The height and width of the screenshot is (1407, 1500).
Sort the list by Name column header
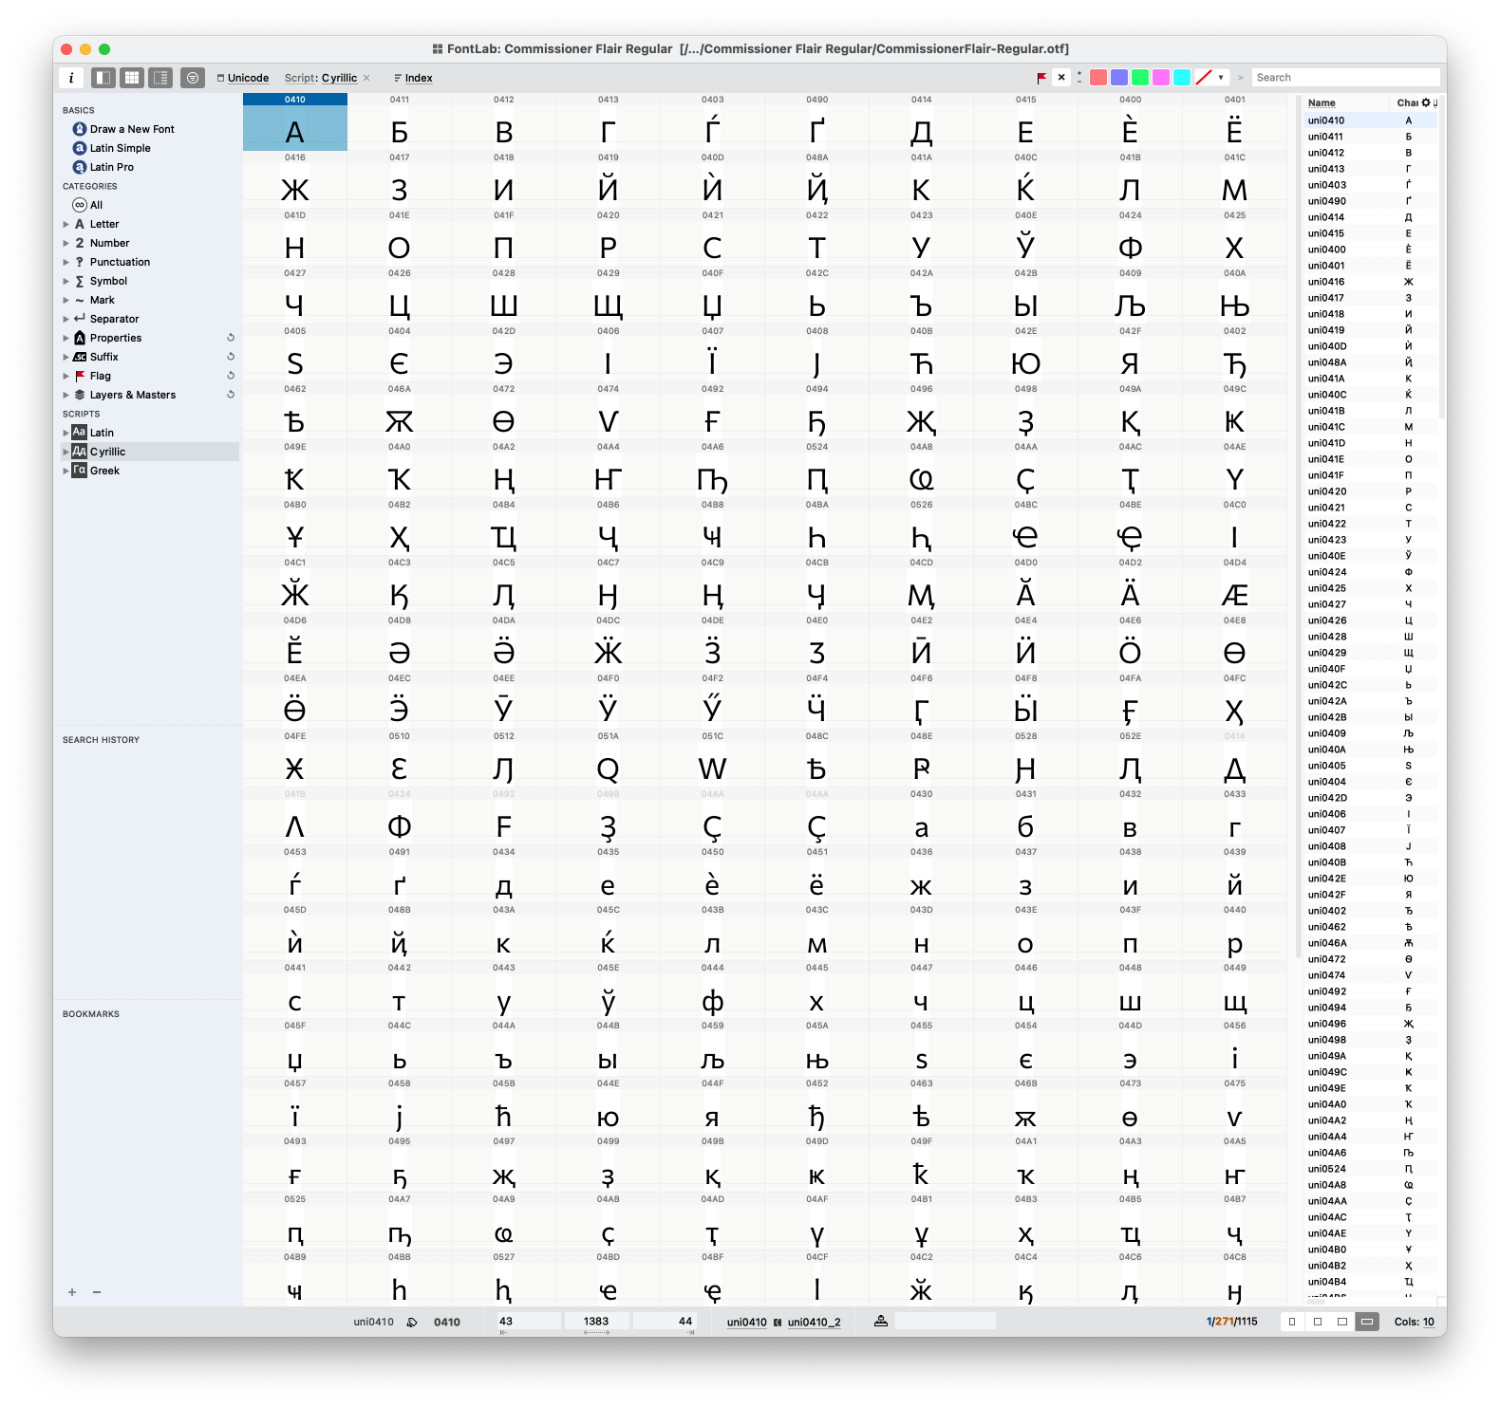(x=1321, y=103)
